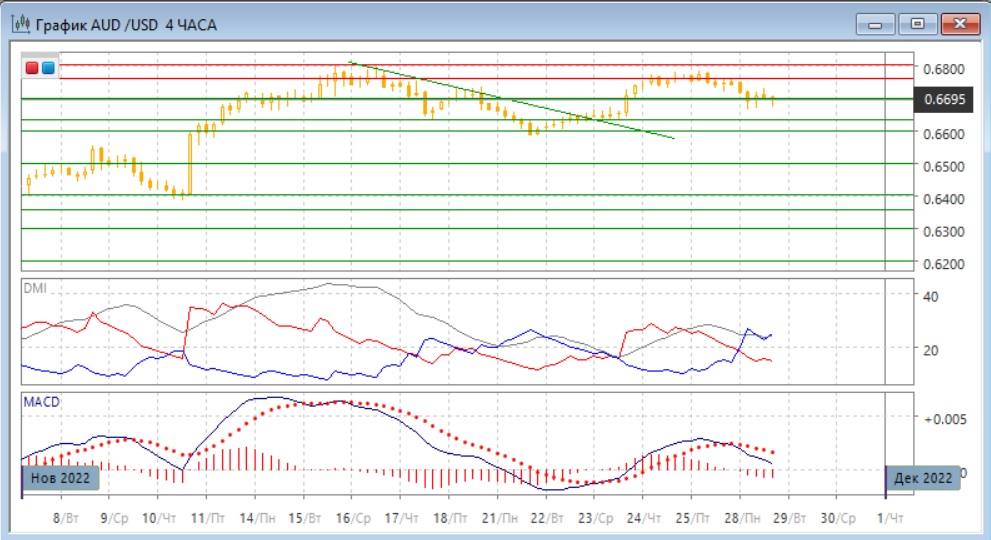
Task: Click the current price label 0.6695
Action: tap(944, 100)
